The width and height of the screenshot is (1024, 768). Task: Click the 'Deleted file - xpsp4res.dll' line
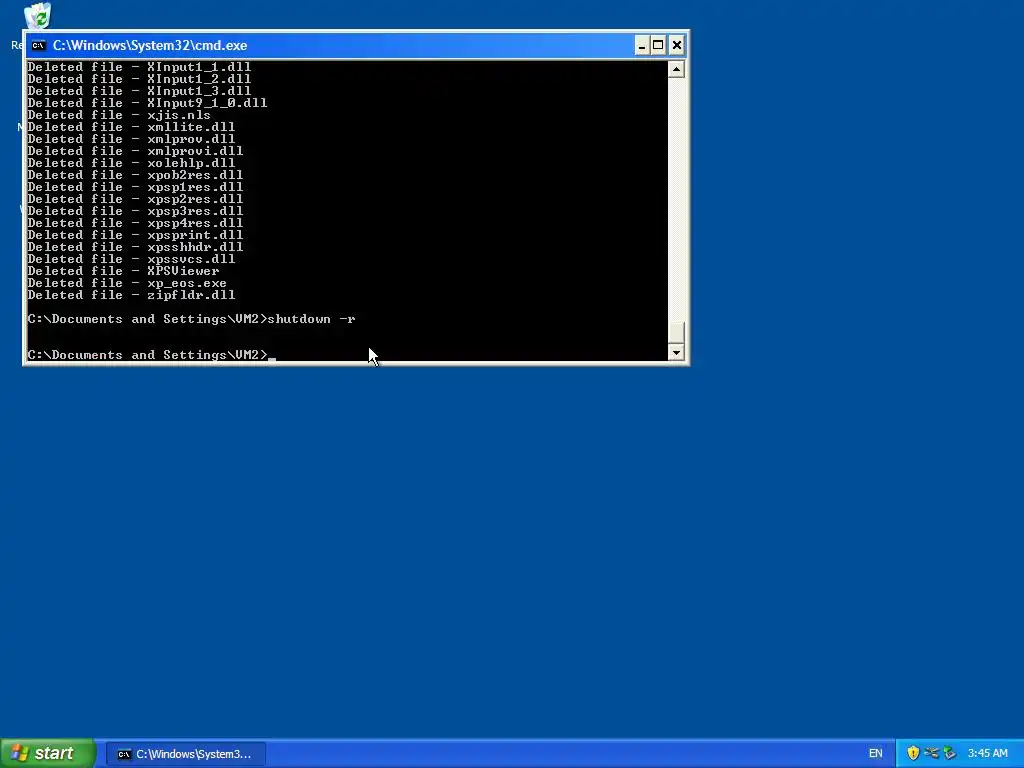pos(135,223)
